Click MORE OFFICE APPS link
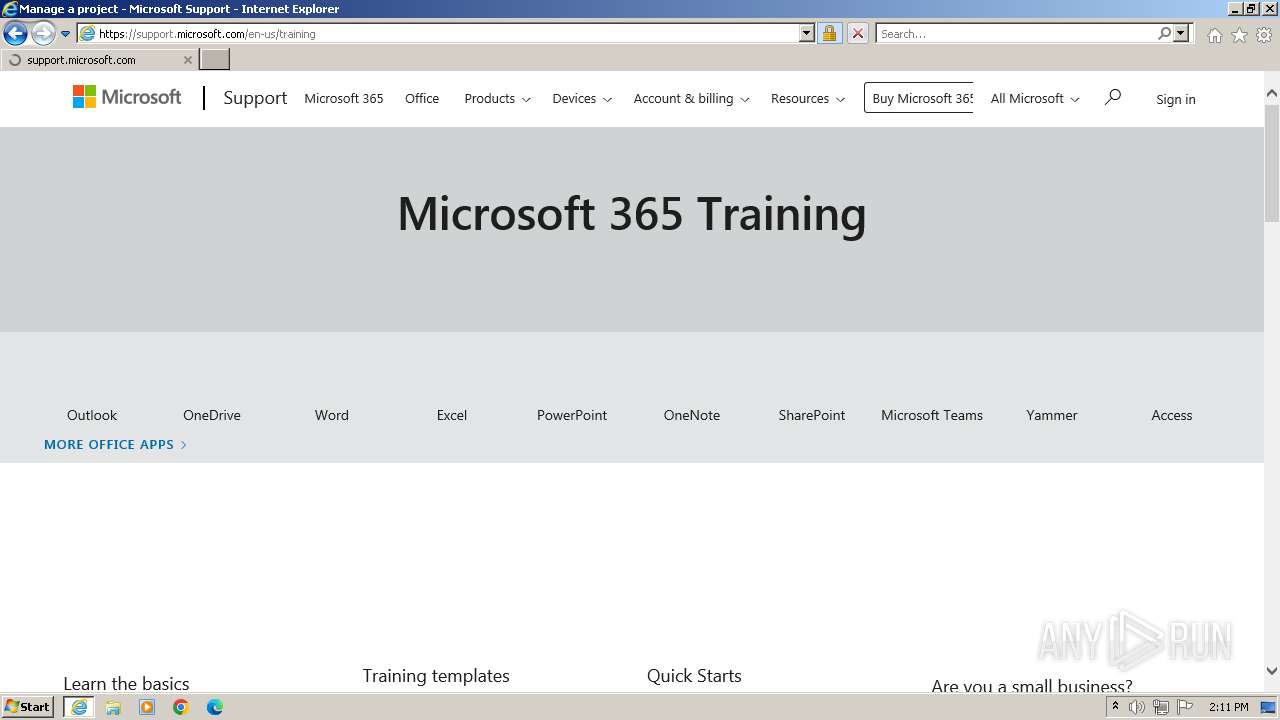This screenshot has height=720, width=1280. (115, 444)
